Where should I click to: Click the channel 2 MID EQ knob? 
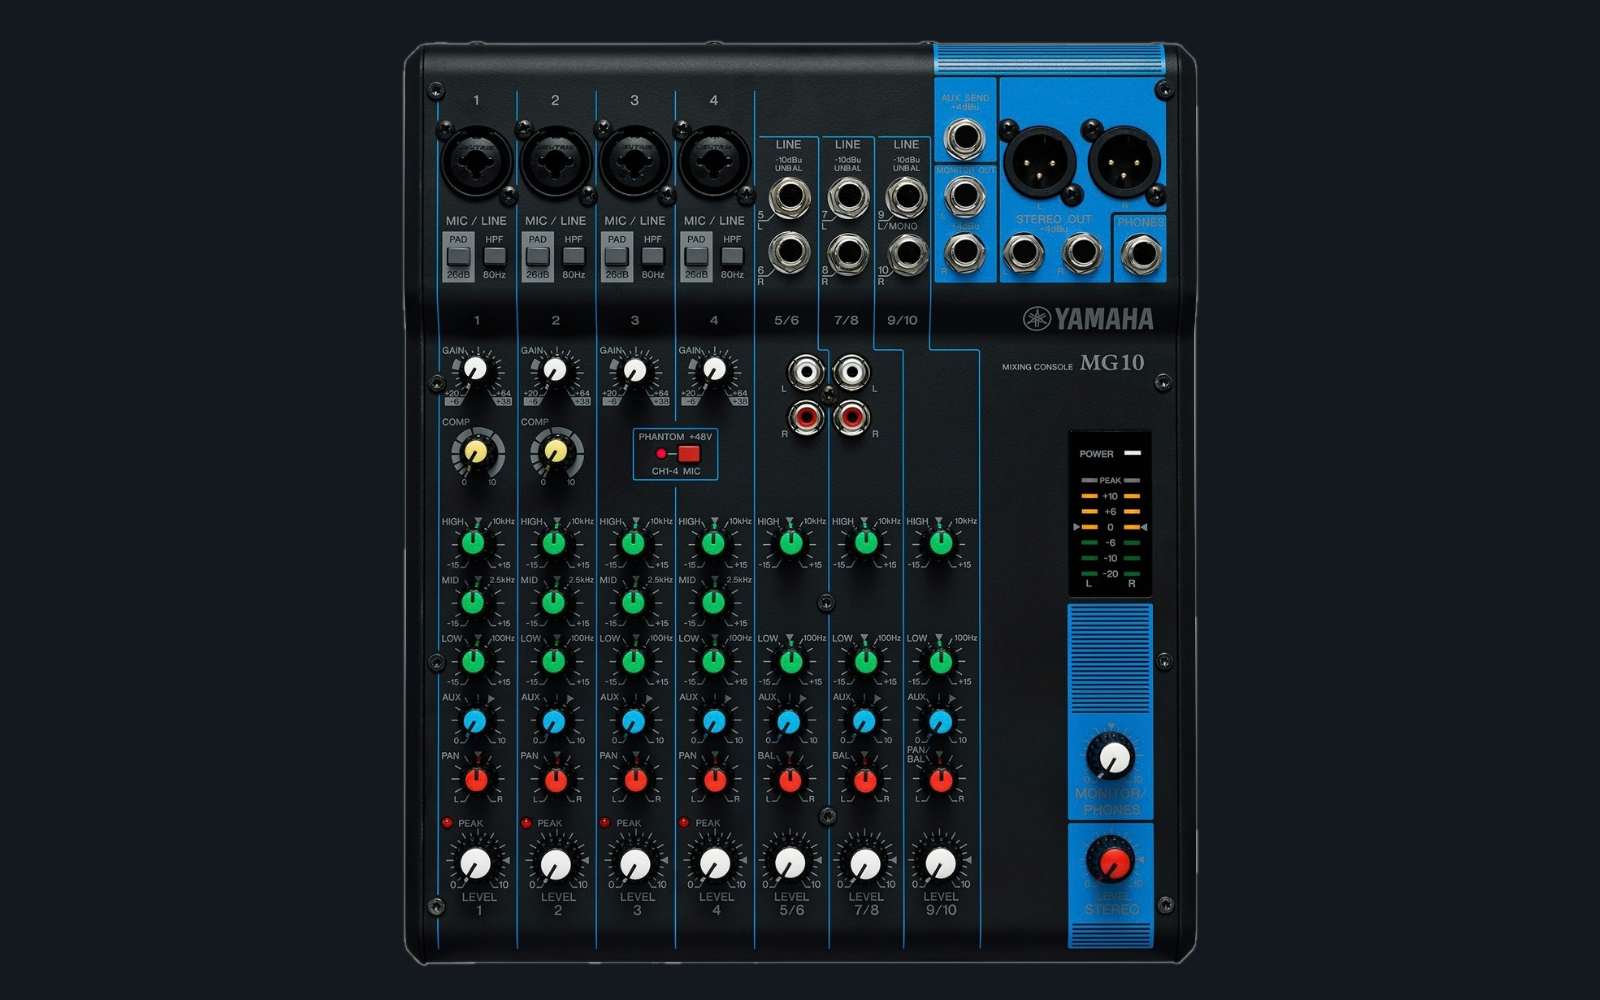[554, 603]
